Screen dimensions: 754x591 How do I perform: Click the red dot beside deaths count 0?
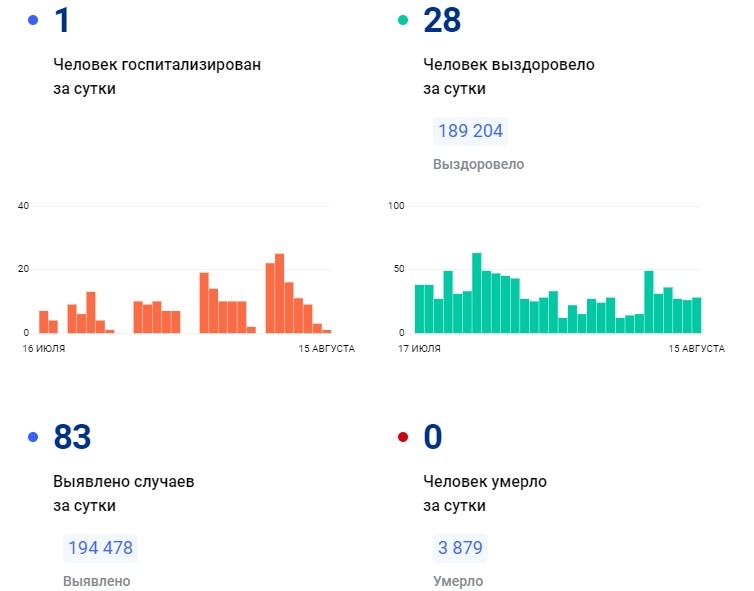[403, 437]
